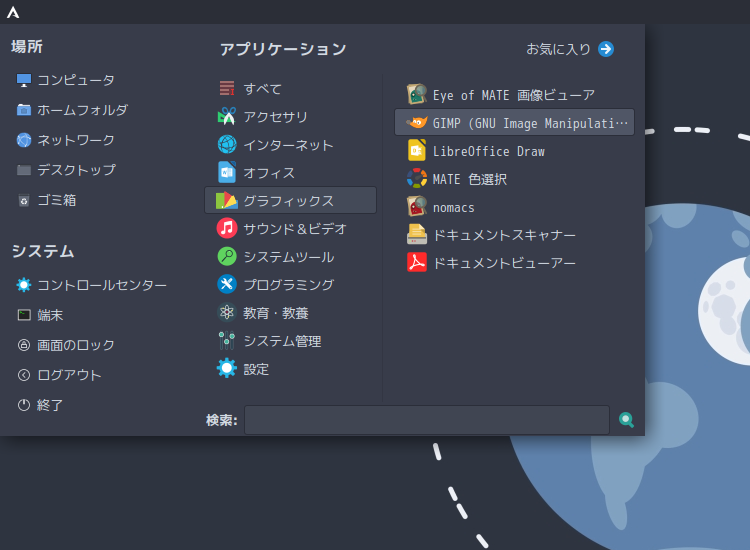Click the ネットワーク label
The width and height of the screenshot is (750, 550).
[x=76, y=140]
